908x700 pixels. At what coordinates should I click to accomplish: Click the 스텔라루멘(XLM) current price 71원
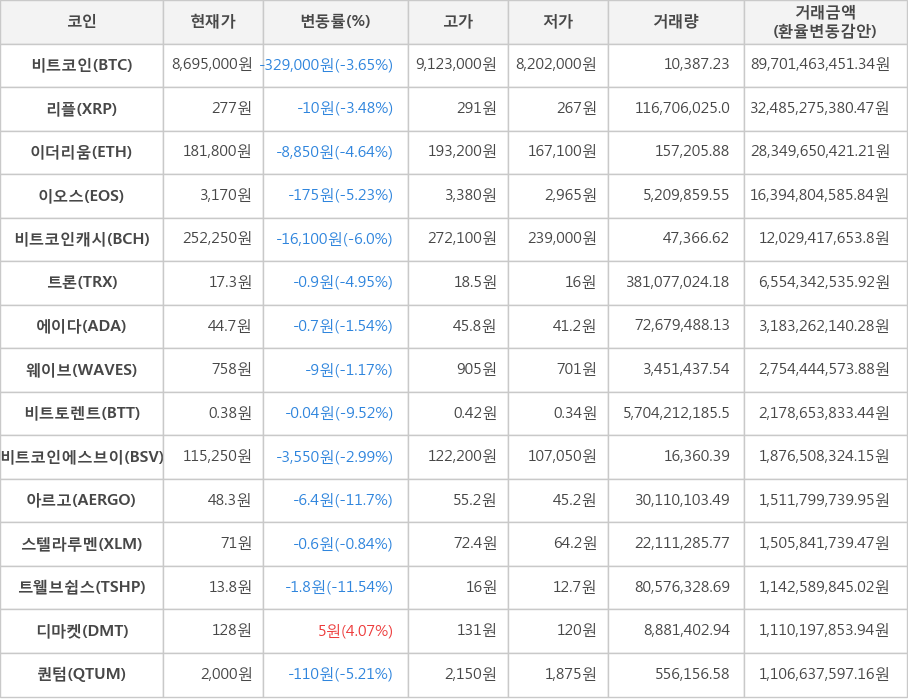236,544
